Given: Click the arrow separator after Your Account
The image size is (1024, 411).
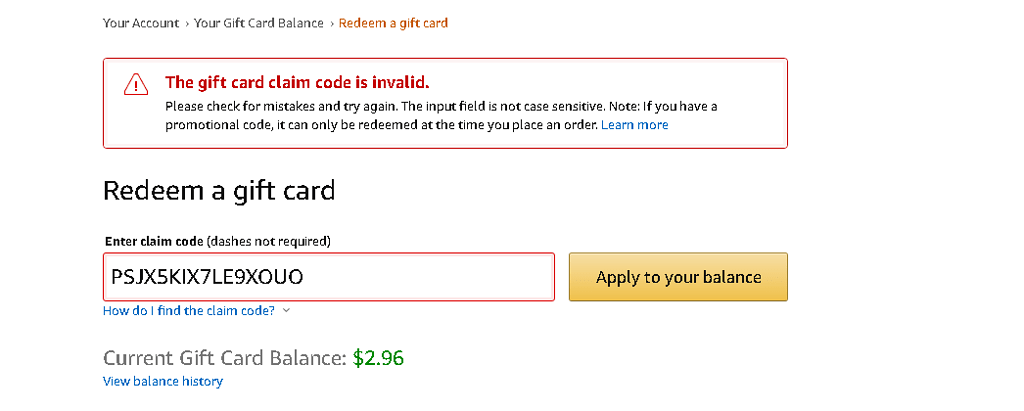Looking at the screenshot, I should (x=187, y=24).
